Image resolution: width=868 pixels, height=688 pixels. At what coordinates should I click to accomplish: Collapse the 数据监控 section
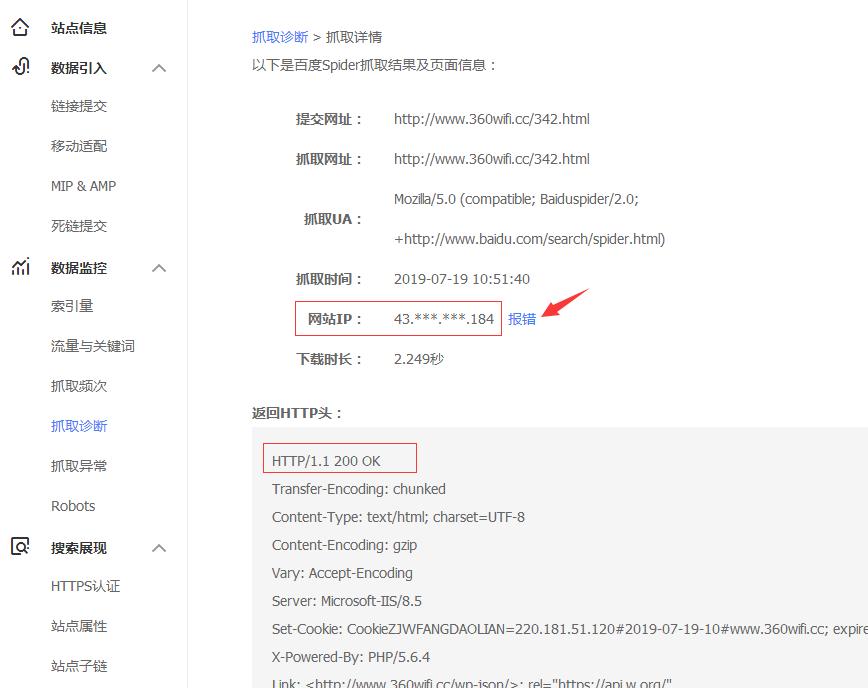(x=158, y=267)
